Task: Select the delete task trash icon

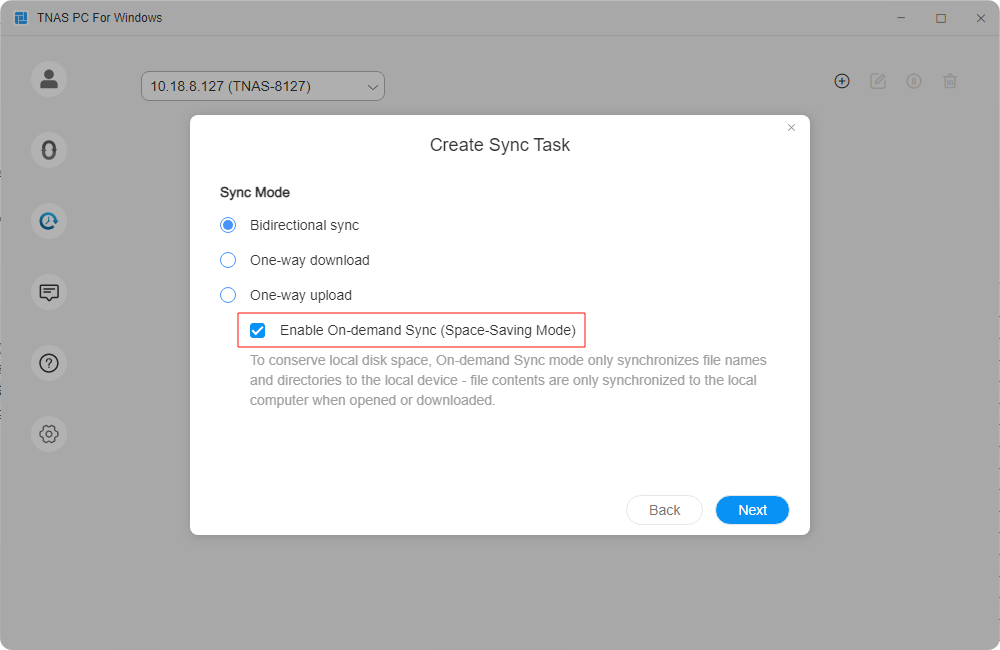Action: pos(950,81)
